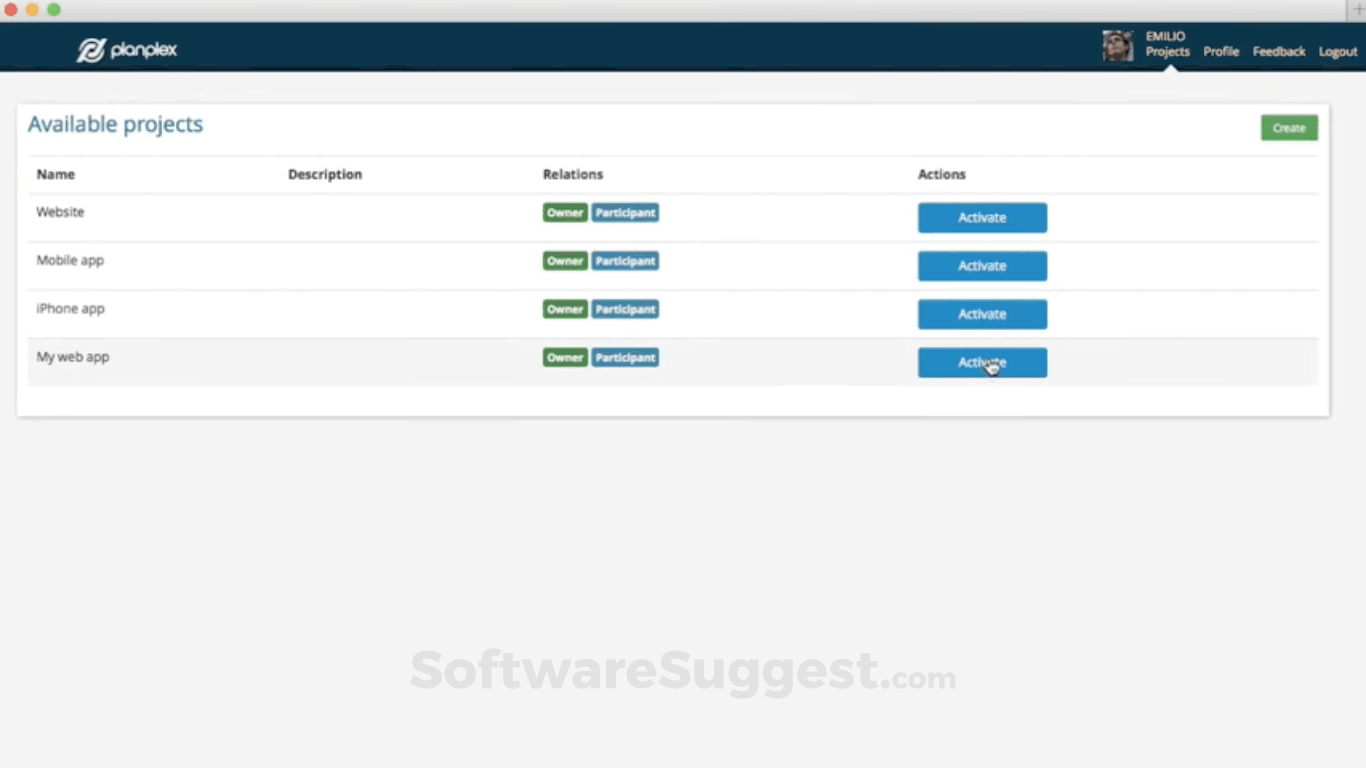Activate the Website project
1366x768 pixels.
tap(982, 218)
